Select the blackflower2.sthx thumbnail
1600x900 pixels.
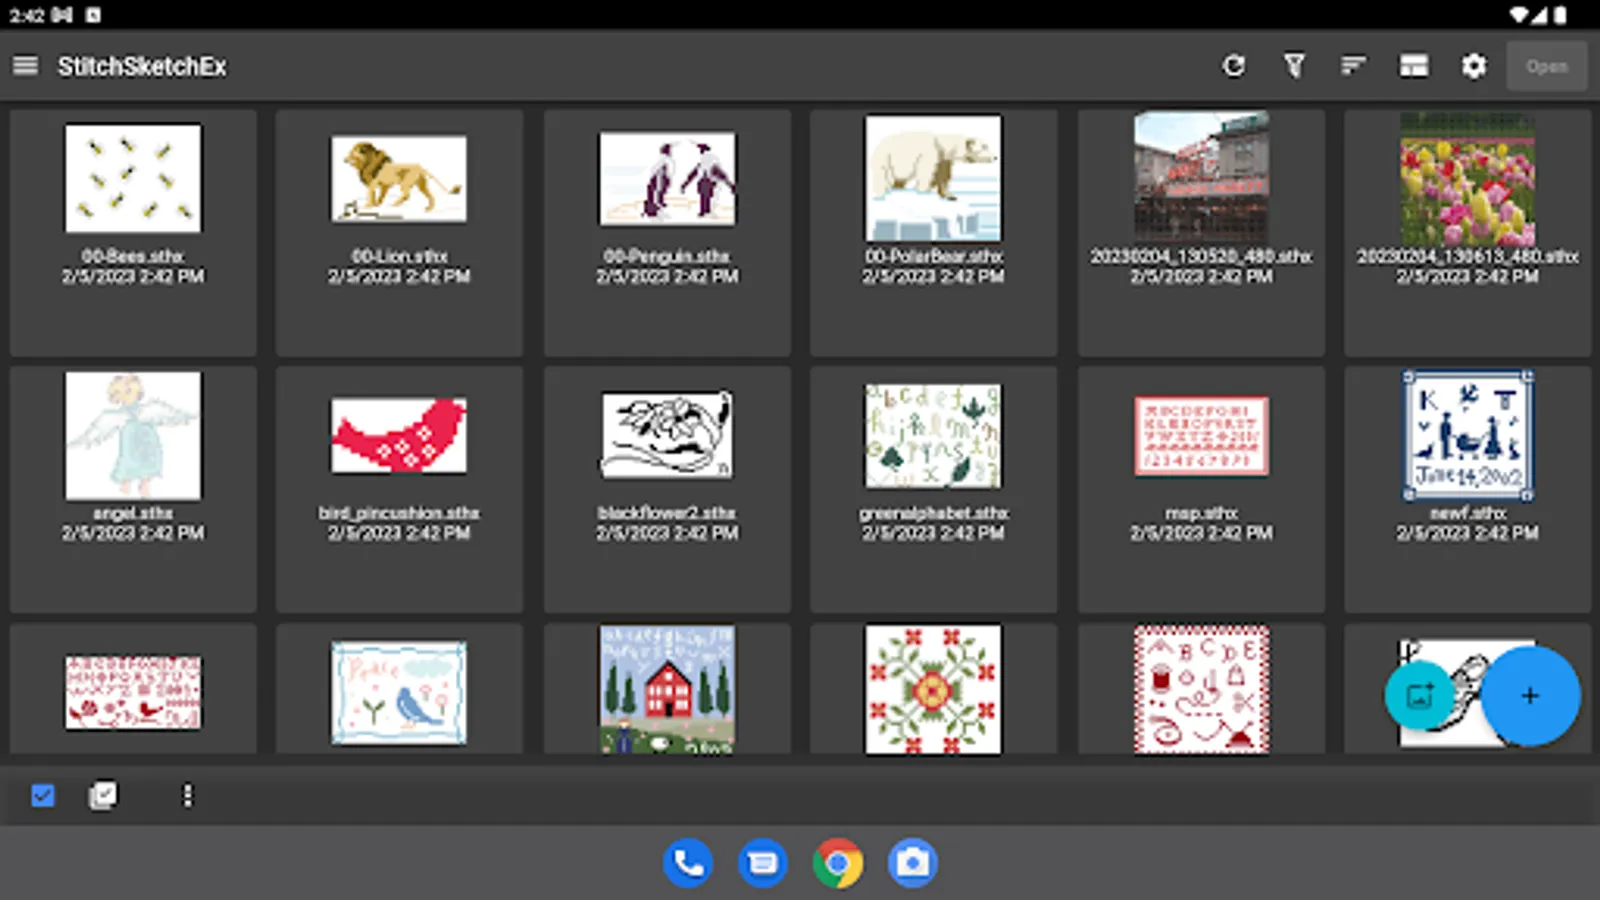(667, 435)
